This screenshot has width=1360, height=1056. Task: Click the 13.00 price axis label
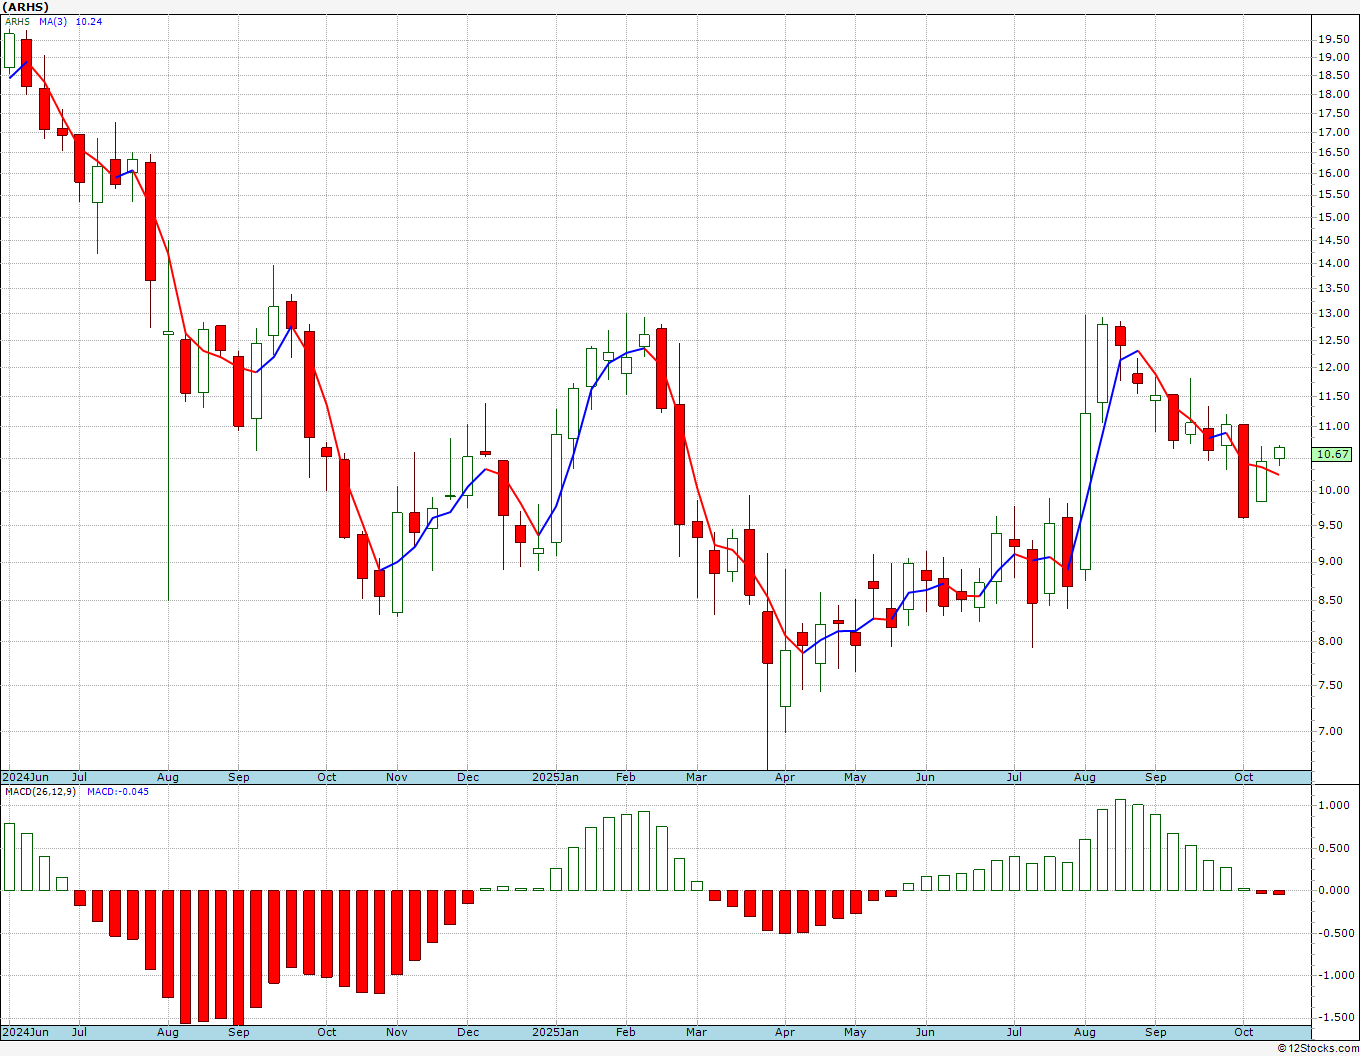[x=1334, y=313]
